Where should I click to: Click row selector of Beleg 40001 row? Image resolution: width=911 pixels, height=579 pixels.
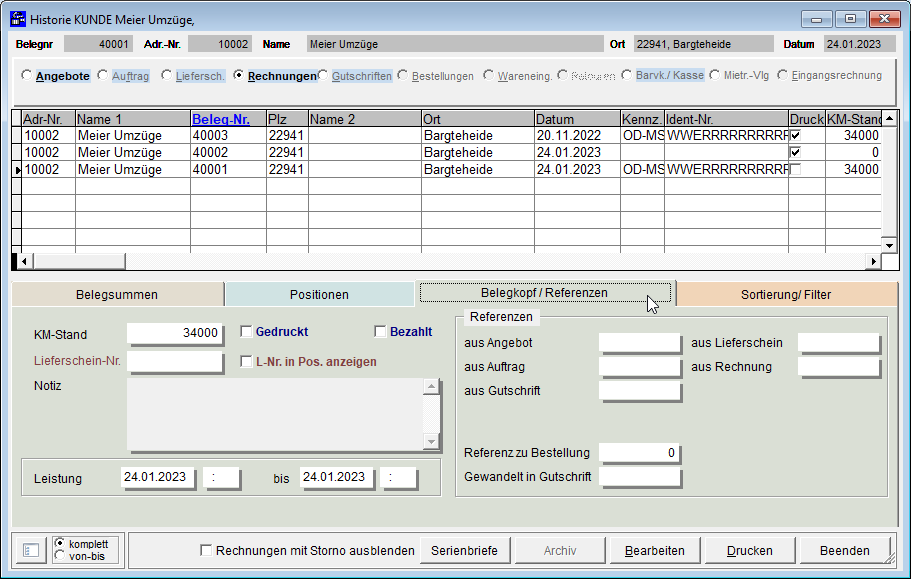coord(17,170)
